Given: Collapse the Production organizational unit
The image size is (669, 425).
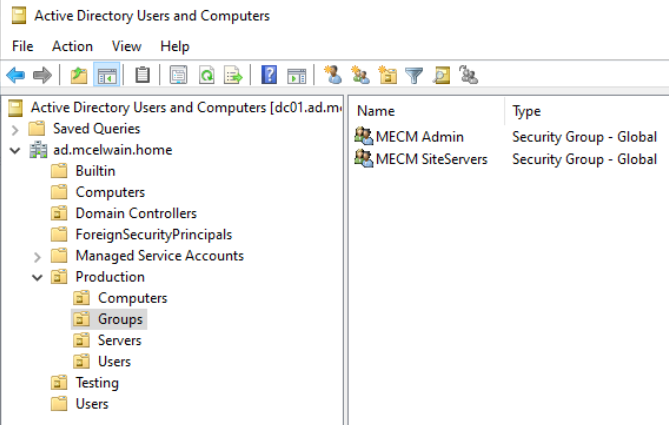Looking at the screenshot, I should [x=37, y=277].
